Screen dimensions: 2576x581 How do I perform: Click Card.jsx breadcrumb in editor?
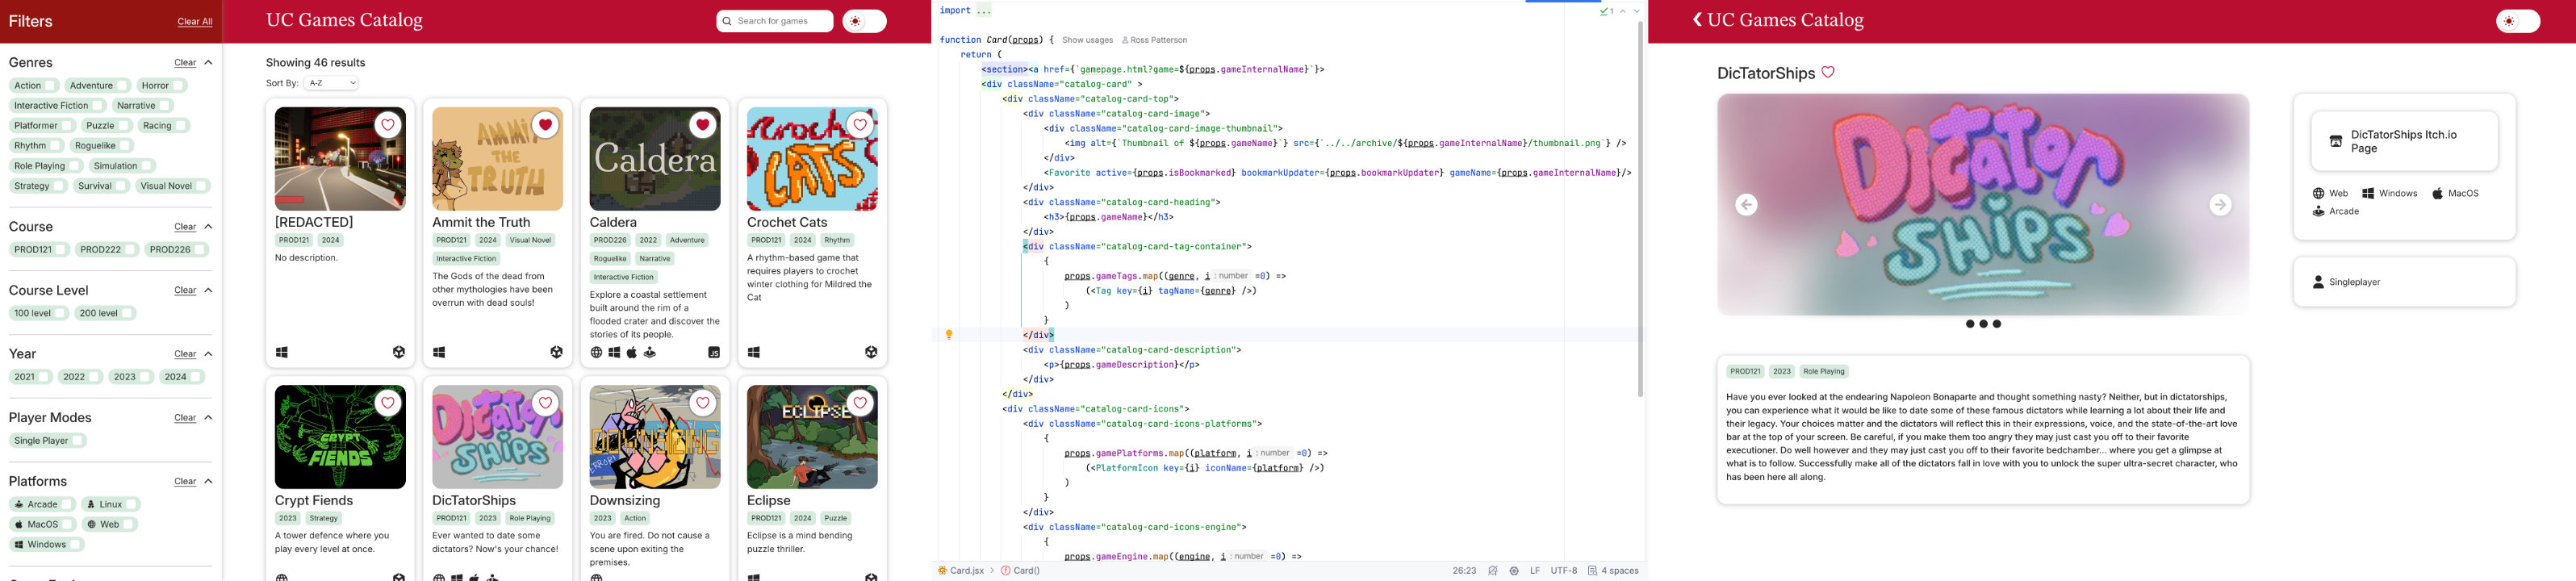pos(960,571)
